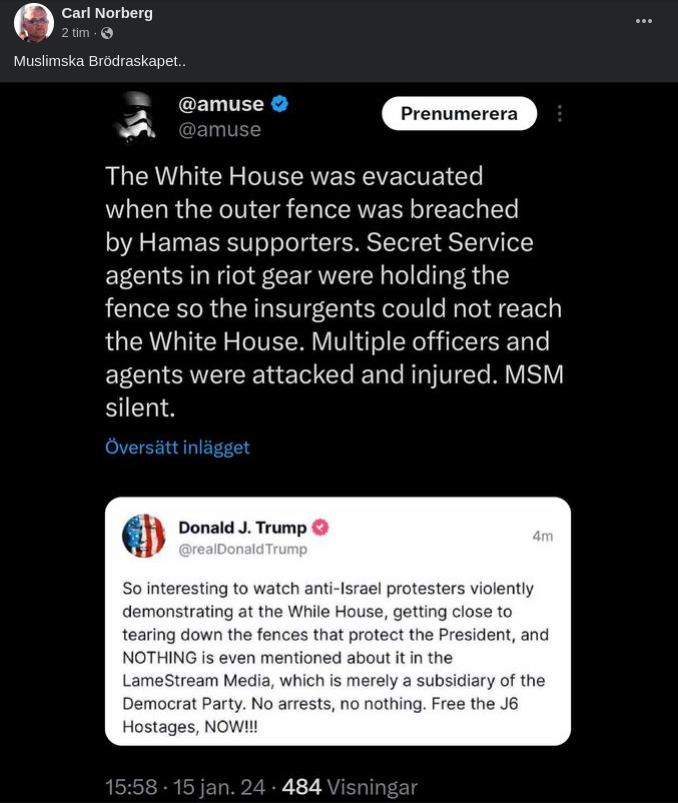Click the Carl Norberg name link
This screenshot has height=803, width=678.
107,13
